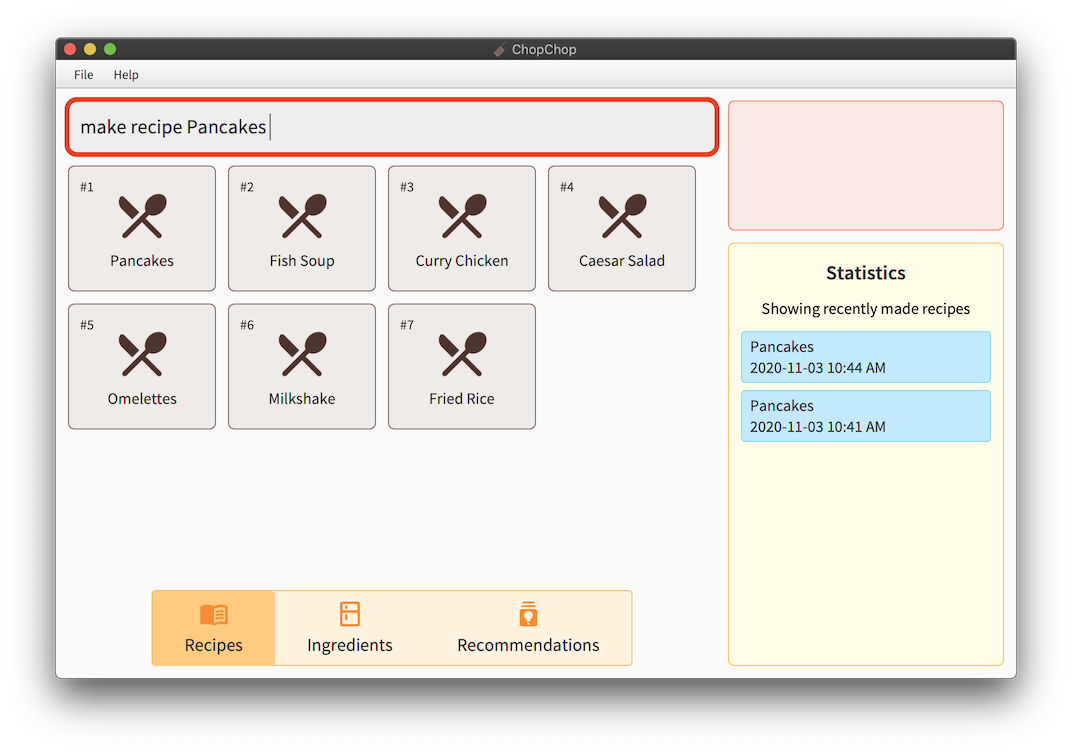Click the #4 index label
The height and width of the screenshot is (752, 1072).
click(567, 187)
